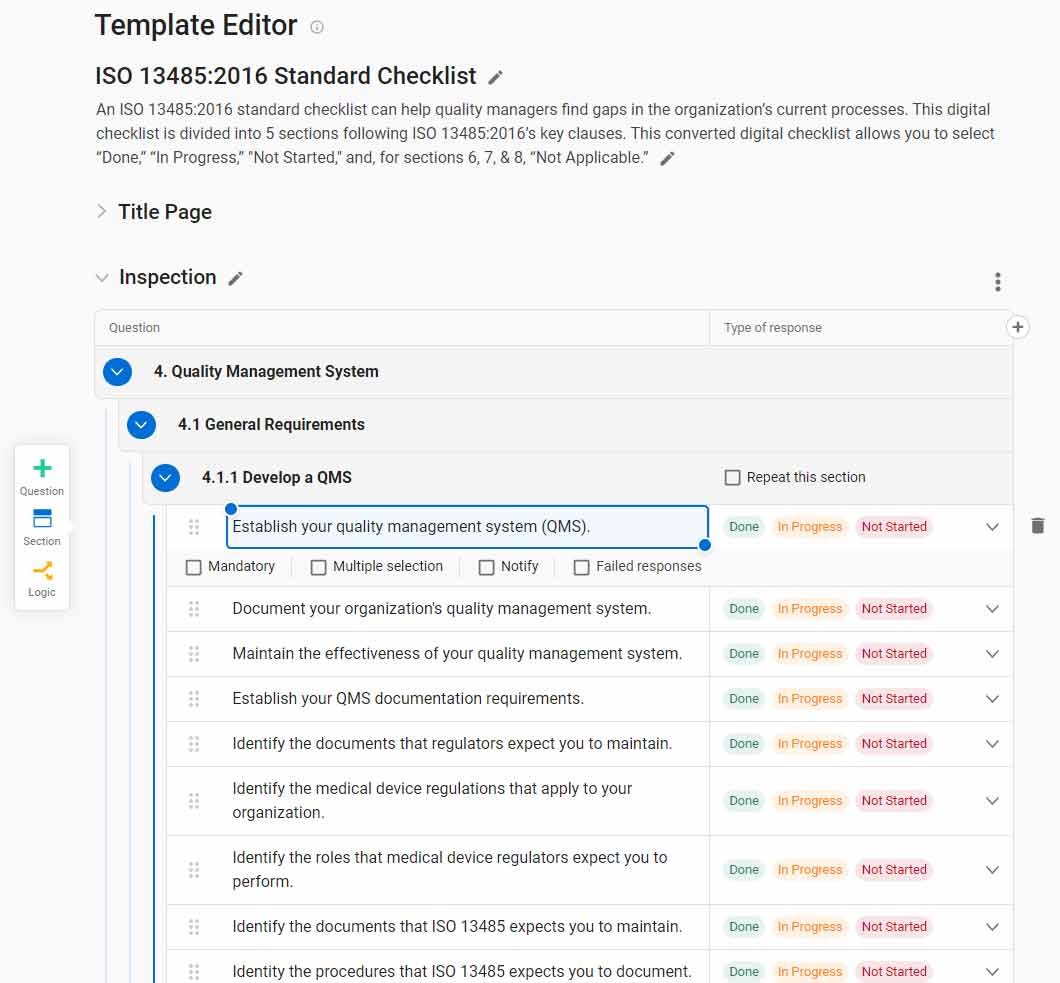Rename the Inspection page using its pencil icon
Viewport: 1060px width, 983px height.
point(235,277)
